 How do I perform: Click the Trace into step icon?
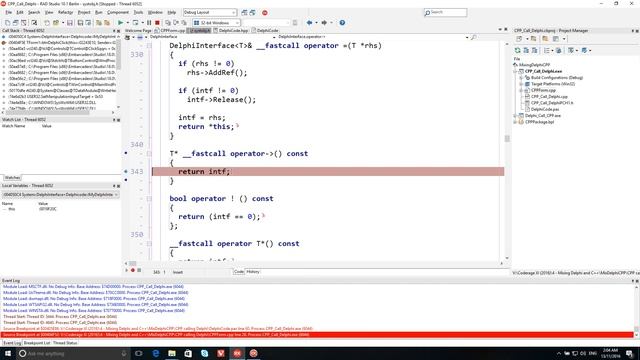168,23
